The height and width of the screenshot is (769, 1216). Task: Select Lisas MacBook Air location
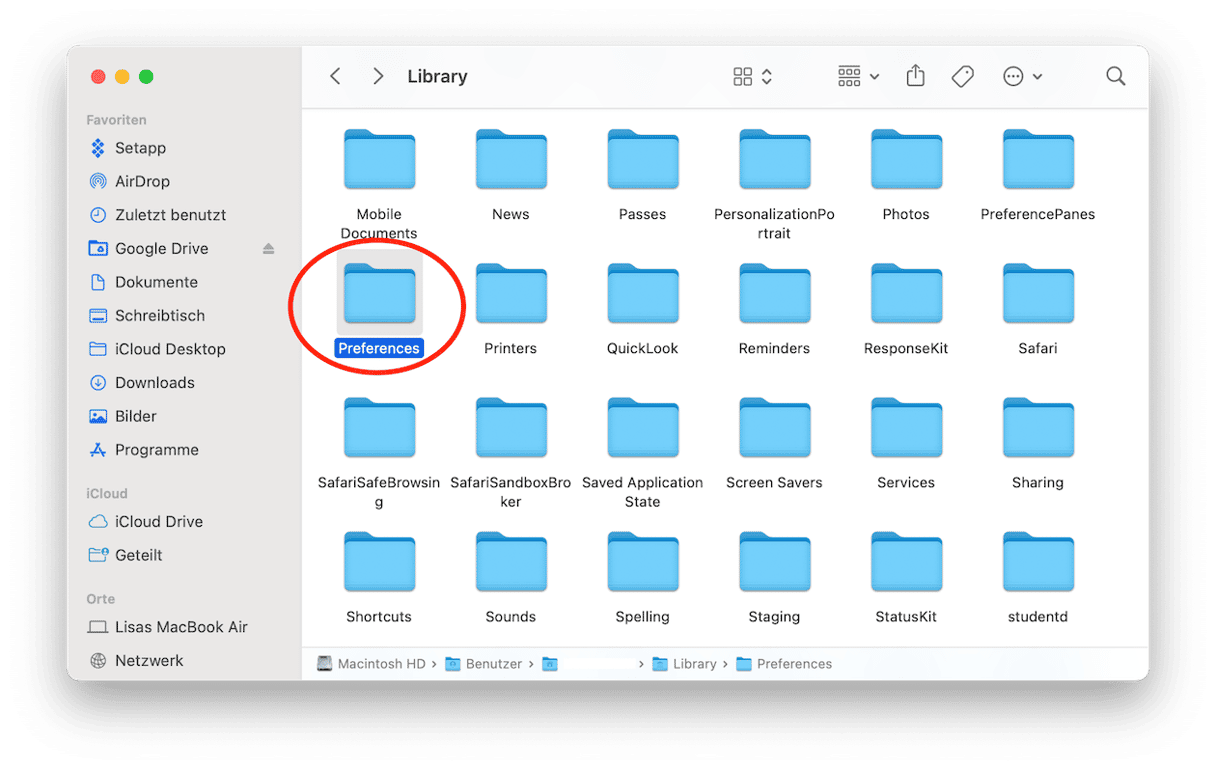[x=181, y=627]
